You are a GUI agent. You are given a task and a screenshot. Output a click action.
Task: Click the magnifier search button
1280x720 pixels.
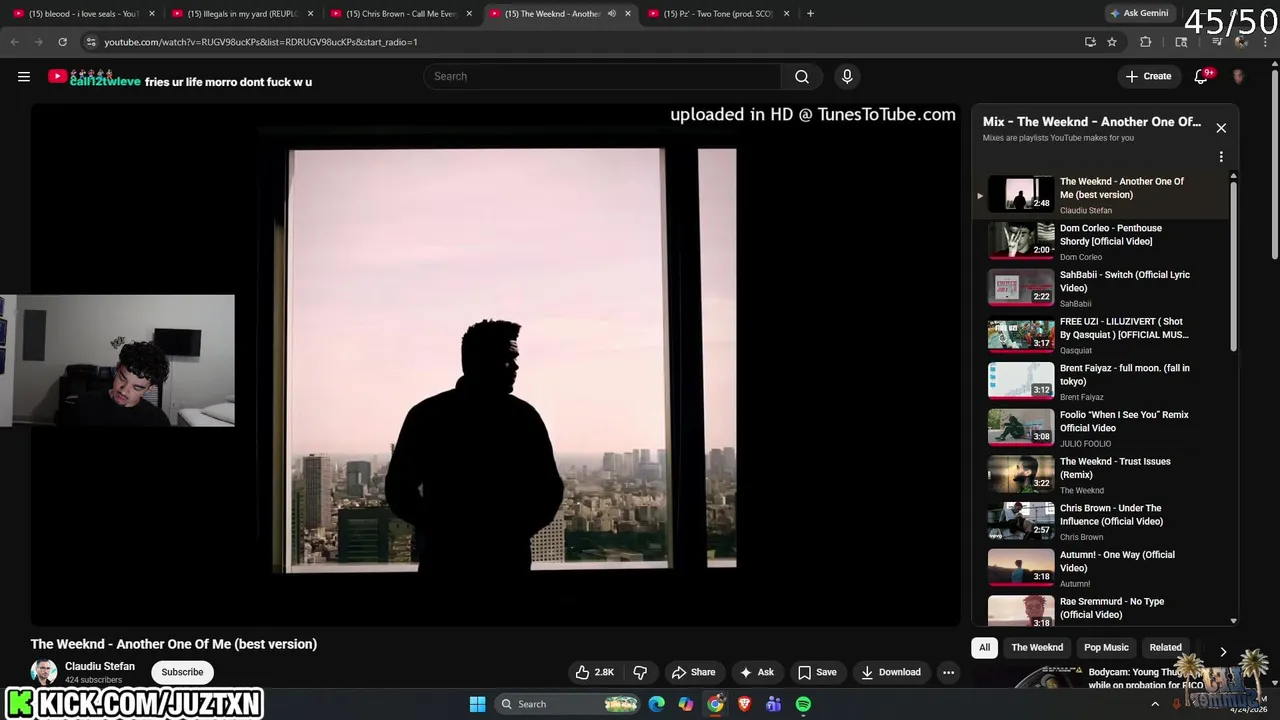802,76
